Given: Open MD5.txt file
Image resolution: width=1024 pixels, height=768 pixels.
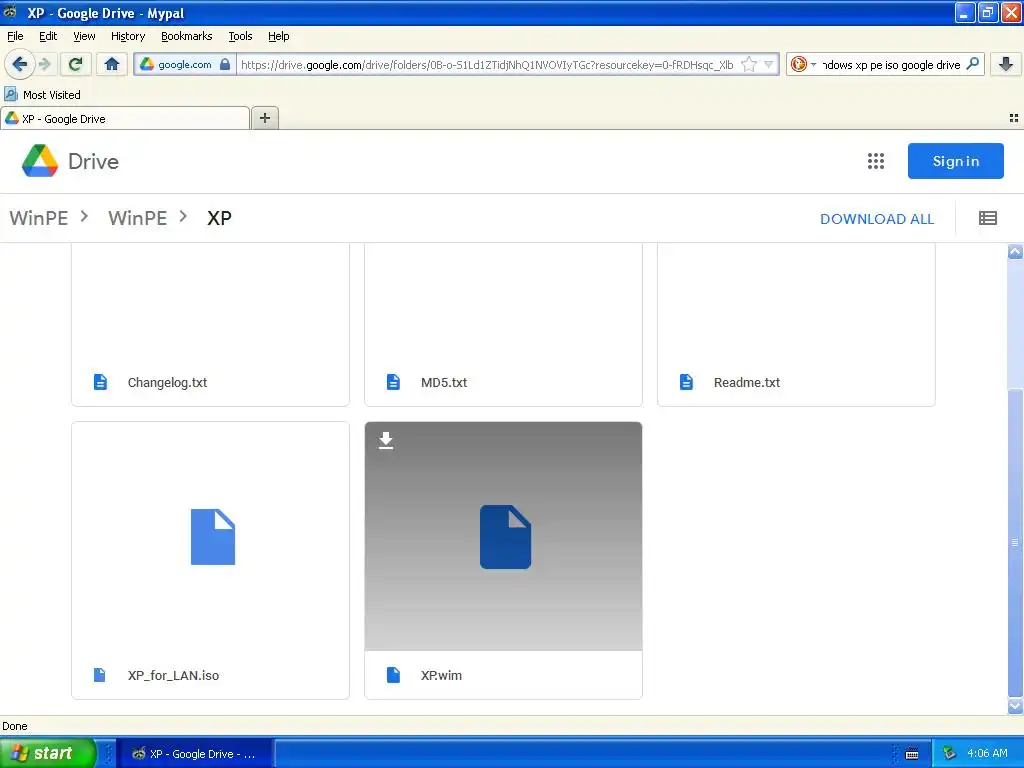Looking at the screenshot, I should tap(444, 383).
